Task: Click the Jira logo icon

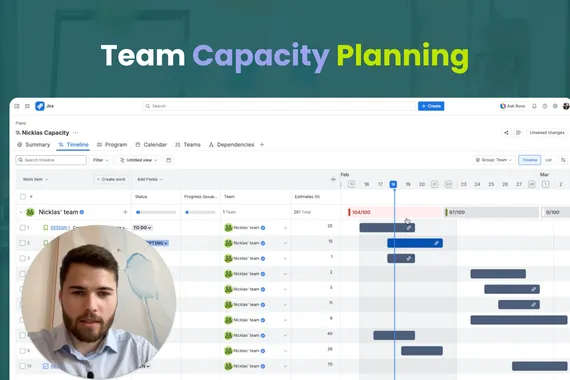Action: coord(40,106)
